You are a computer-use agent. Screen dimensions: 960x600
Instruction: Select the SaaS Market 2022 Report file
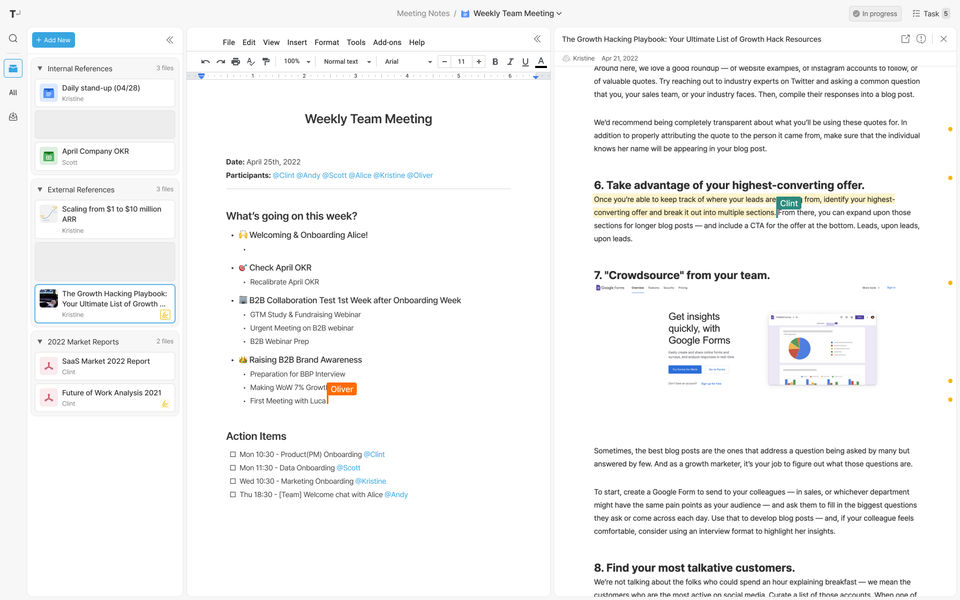coord(104,364)
